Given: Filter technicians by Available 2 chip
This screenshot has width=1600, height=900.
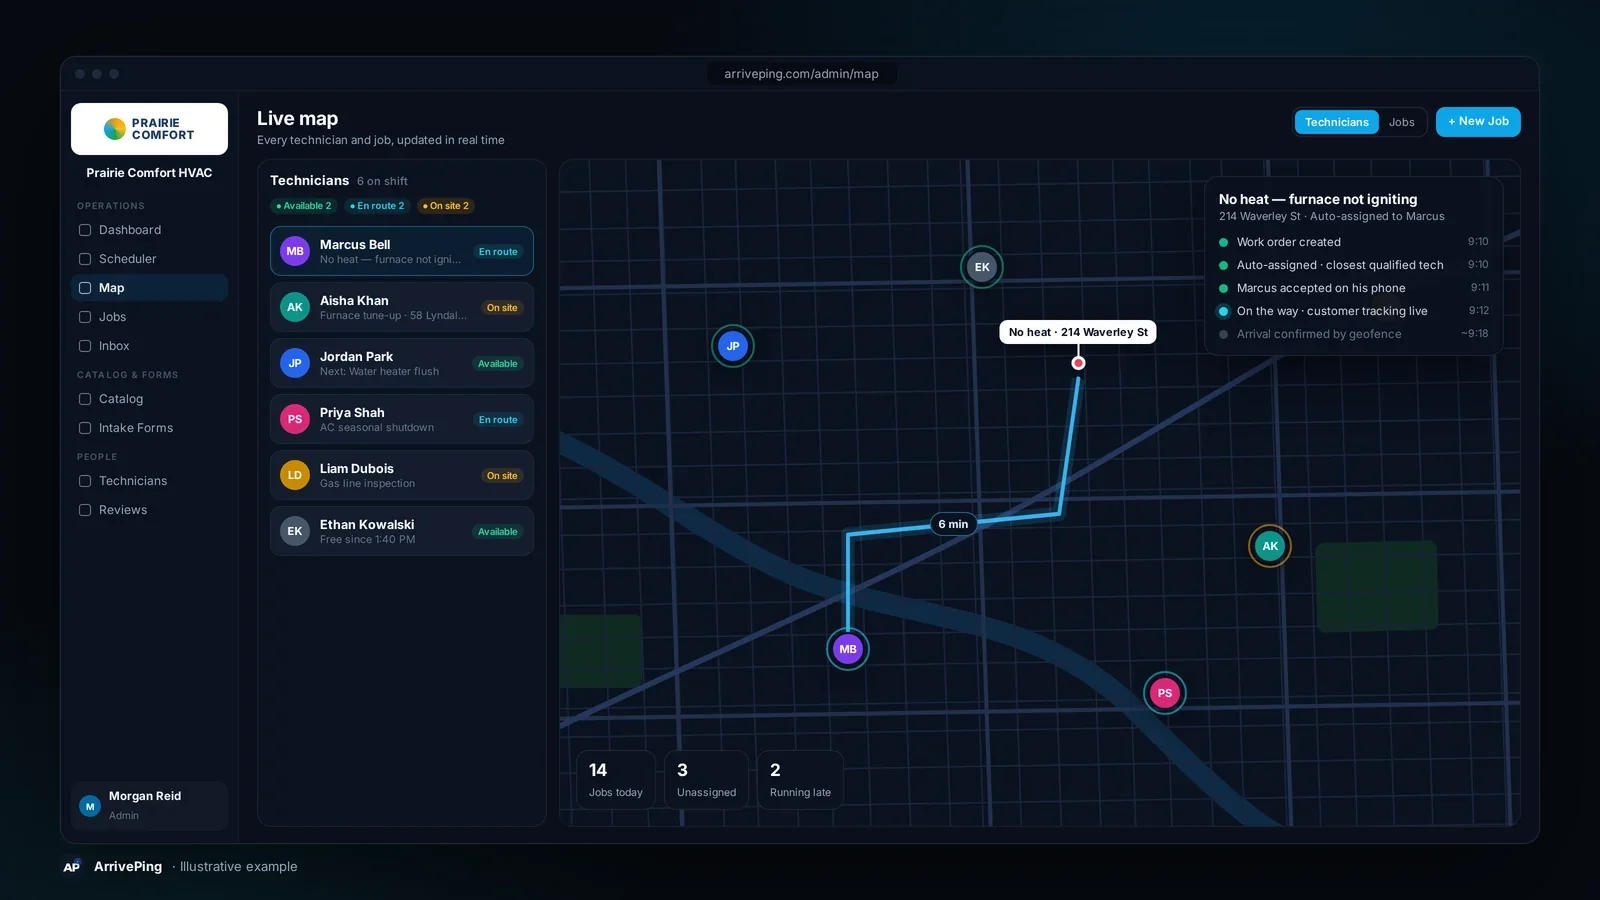Looking at the screenshot, I should pyautogui.click(x=304, y=206).
